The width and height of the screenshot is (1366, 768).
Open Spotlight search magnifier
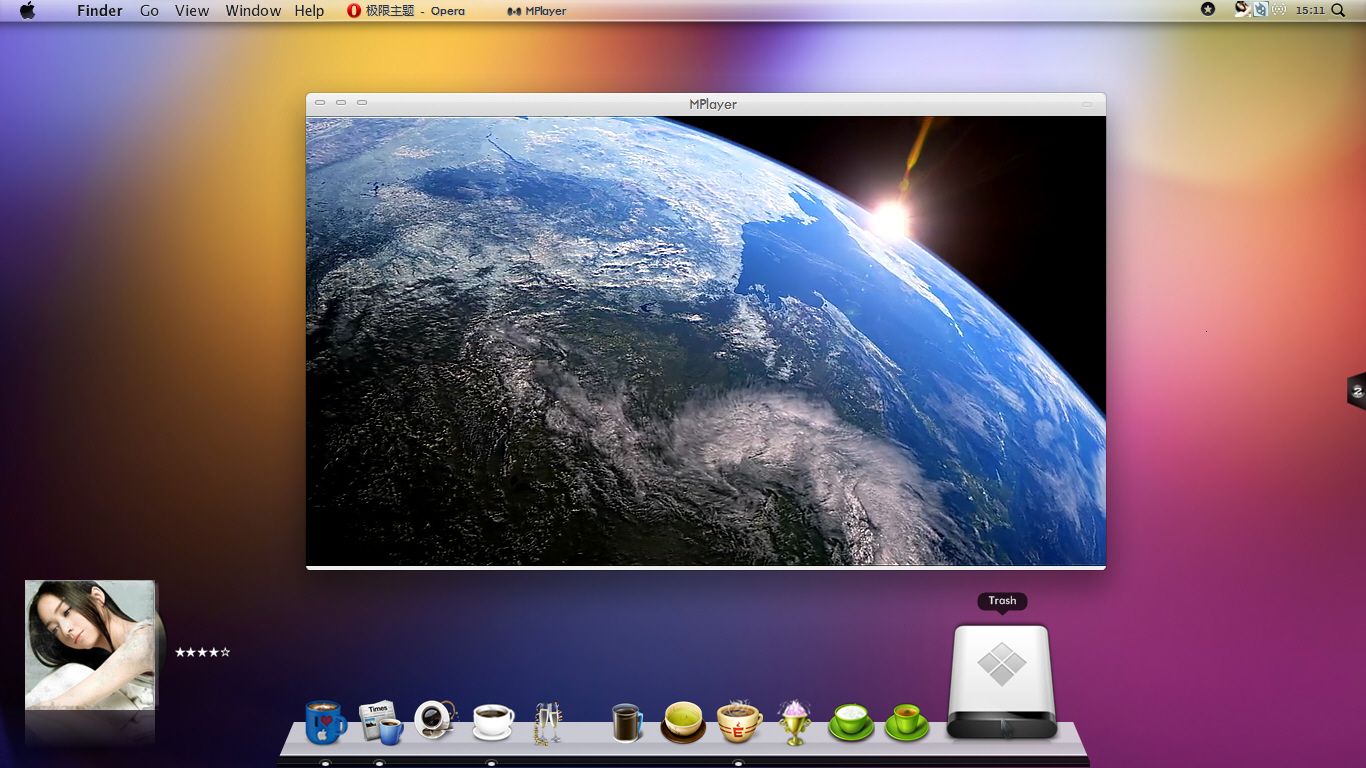point(1339,10)
